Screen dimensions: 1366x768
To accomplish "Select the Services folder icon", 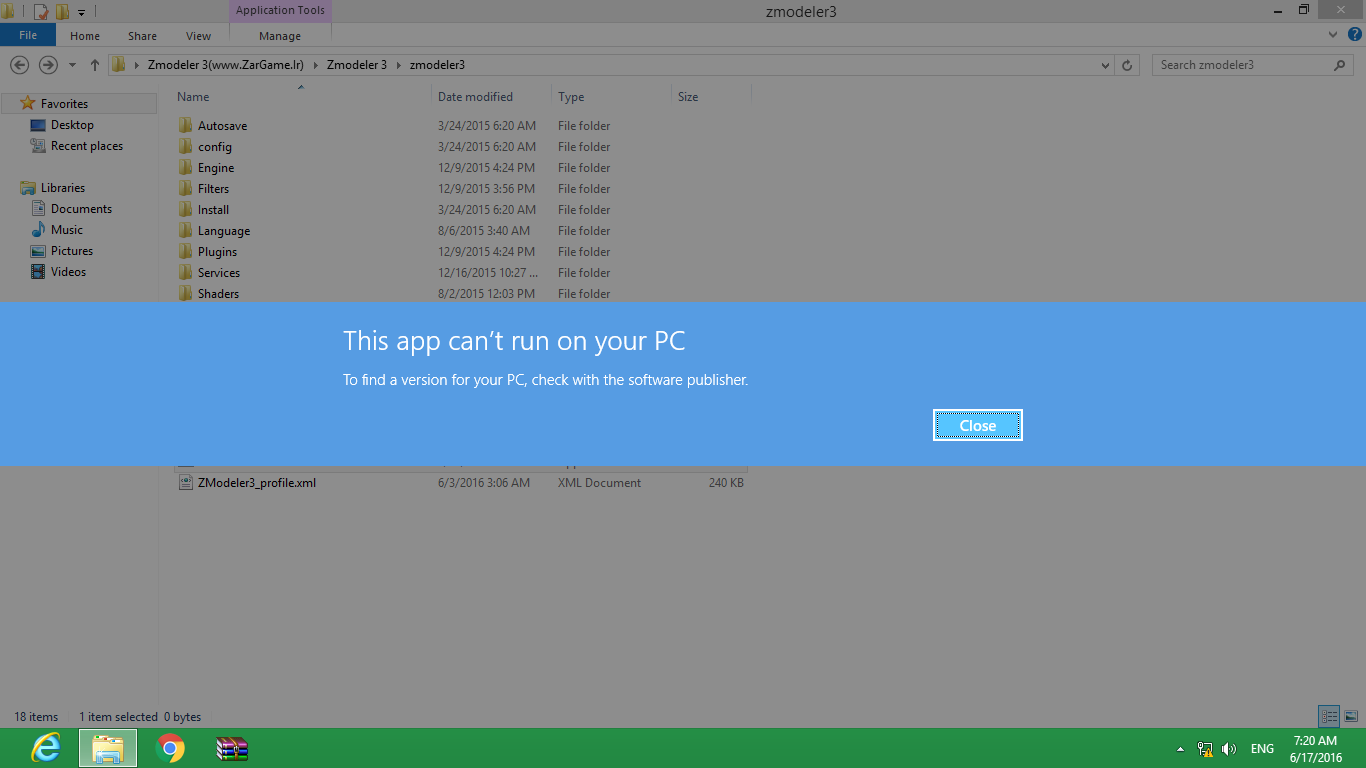I will 186,273.
